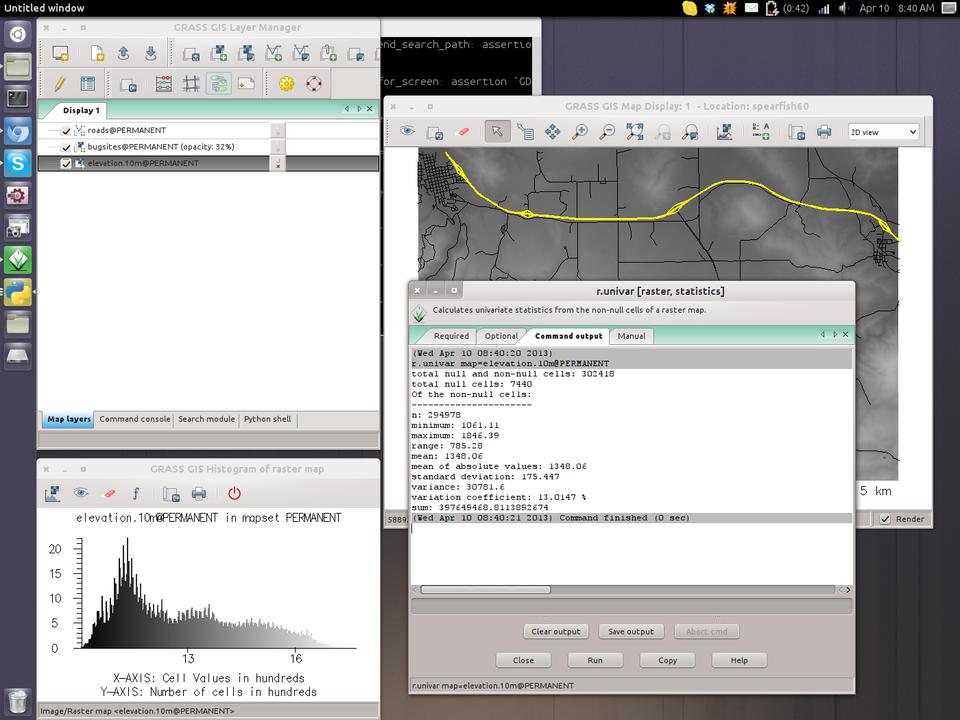
Task: Erase the map display with eraser icon
Action: click(462, 131)
